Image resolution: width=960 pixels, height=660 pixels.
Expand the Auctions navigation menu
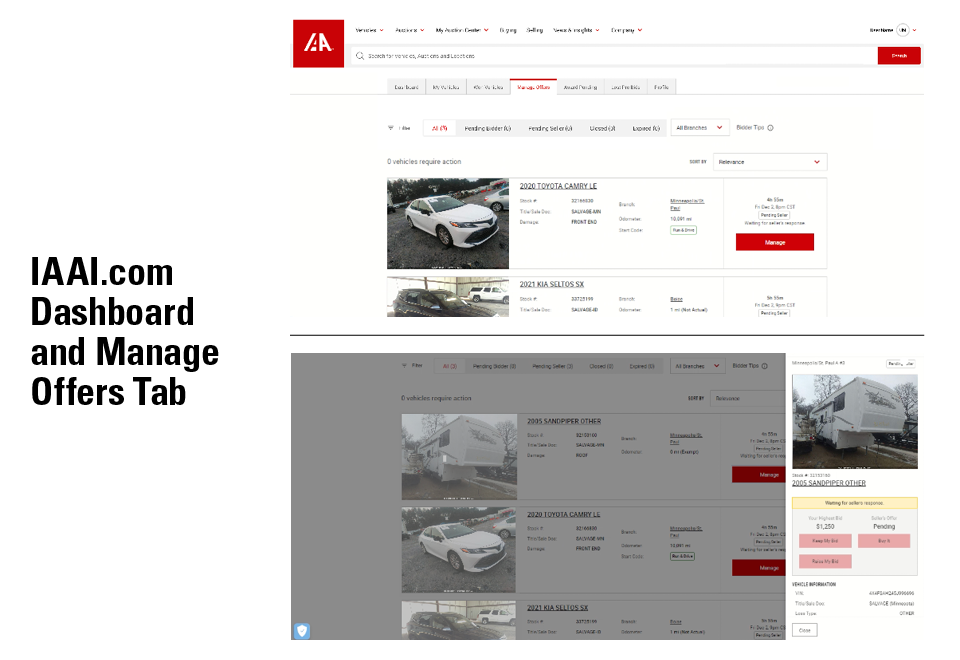[x=410, y=30]
